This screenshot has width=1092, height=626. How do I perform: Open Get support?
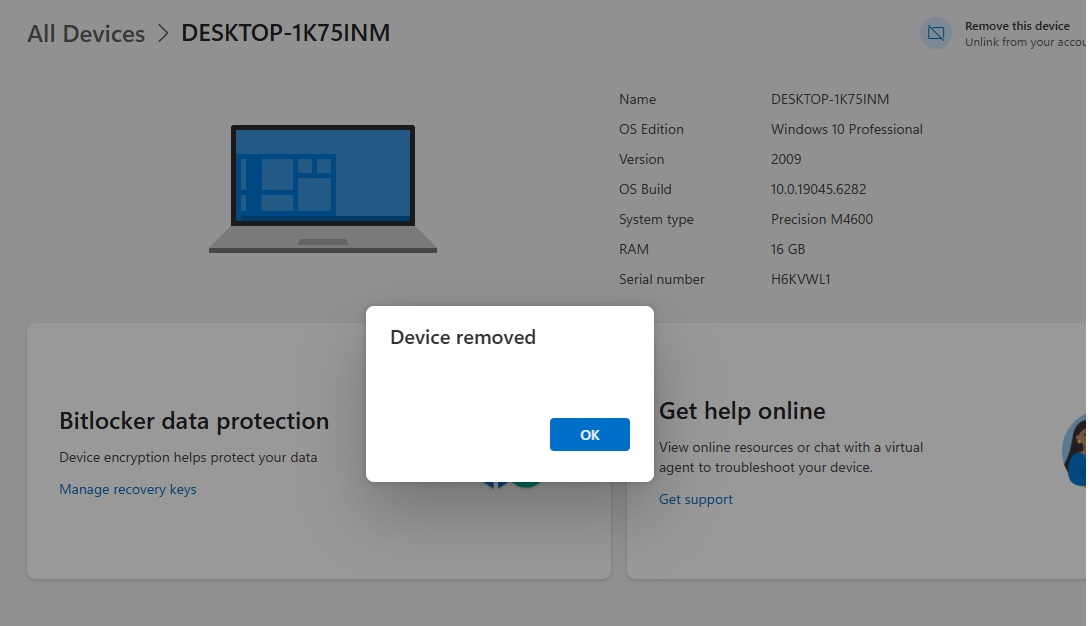(695, 499)
